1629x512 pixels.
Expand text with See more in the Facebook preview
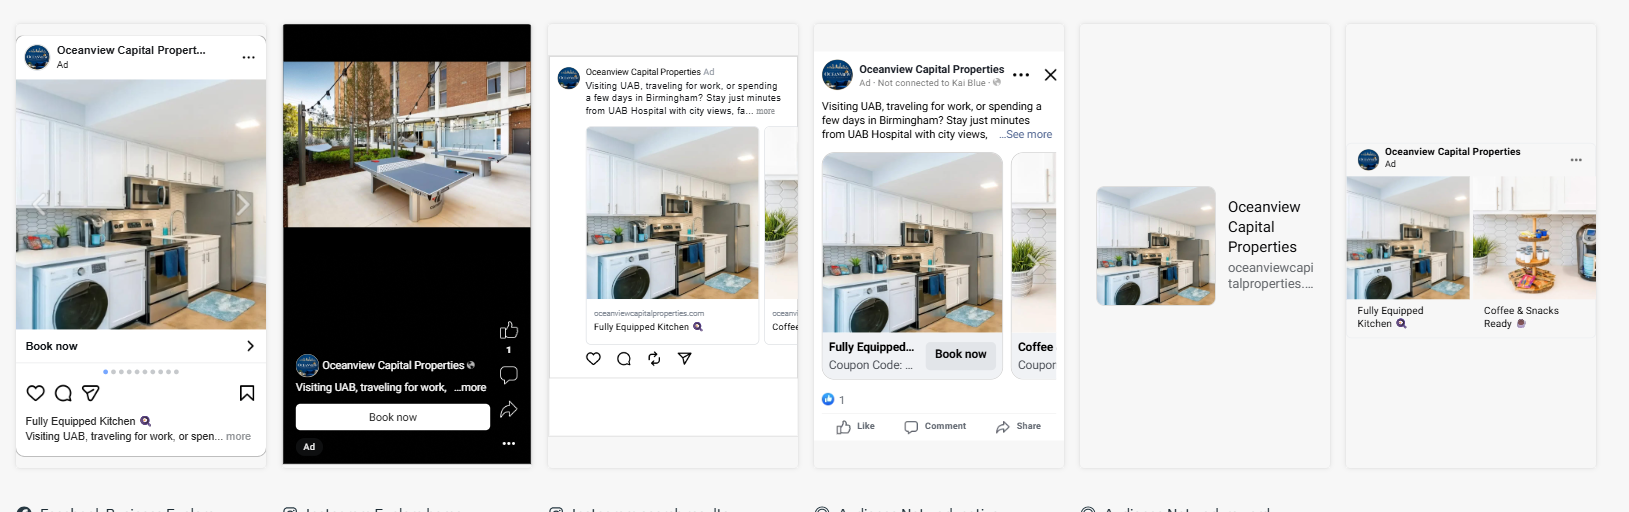pyautogui.click(x=1028, y=134)
